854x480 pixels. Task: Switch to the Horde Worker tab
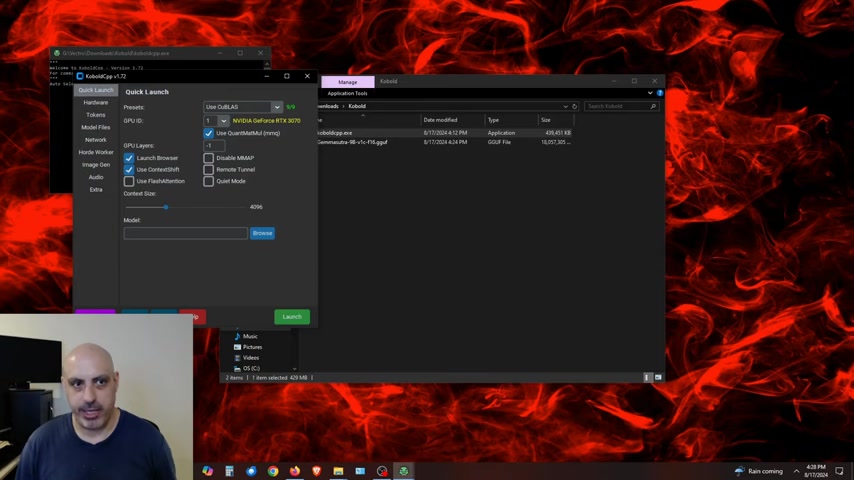(96, 153)
